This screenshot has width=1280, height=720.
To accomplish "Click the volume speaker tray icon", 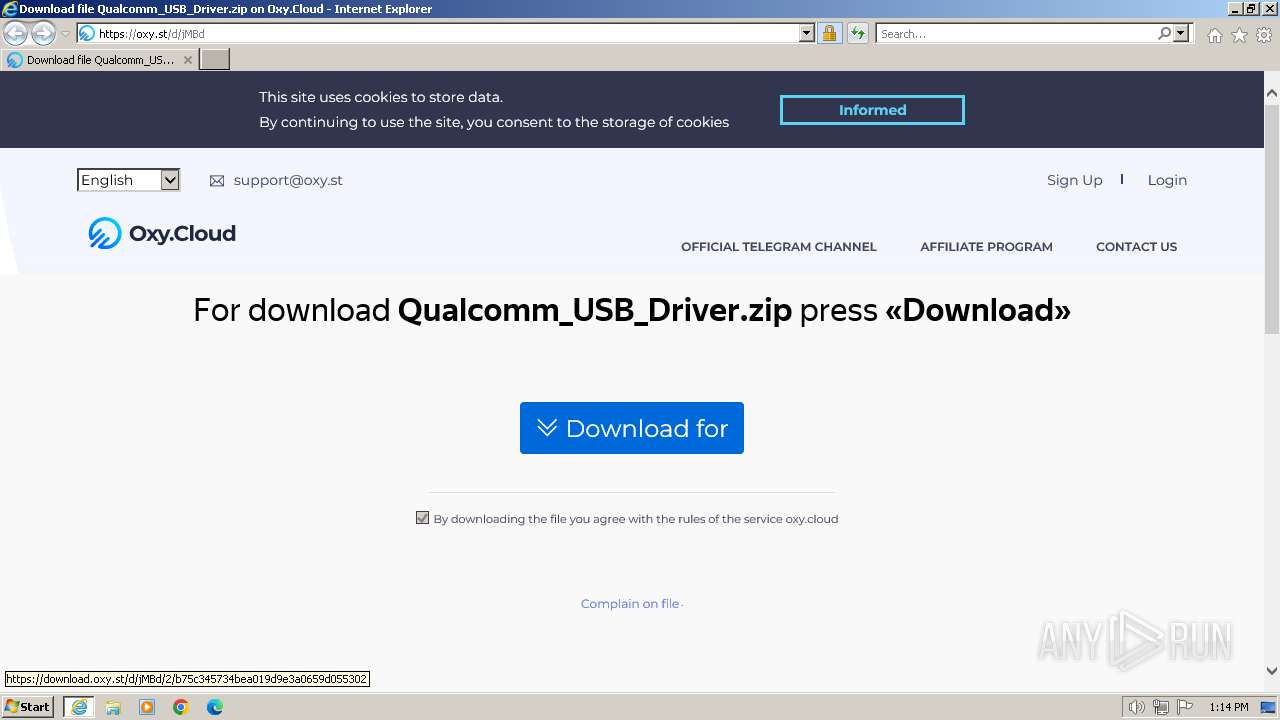I will coord(1136,707).
